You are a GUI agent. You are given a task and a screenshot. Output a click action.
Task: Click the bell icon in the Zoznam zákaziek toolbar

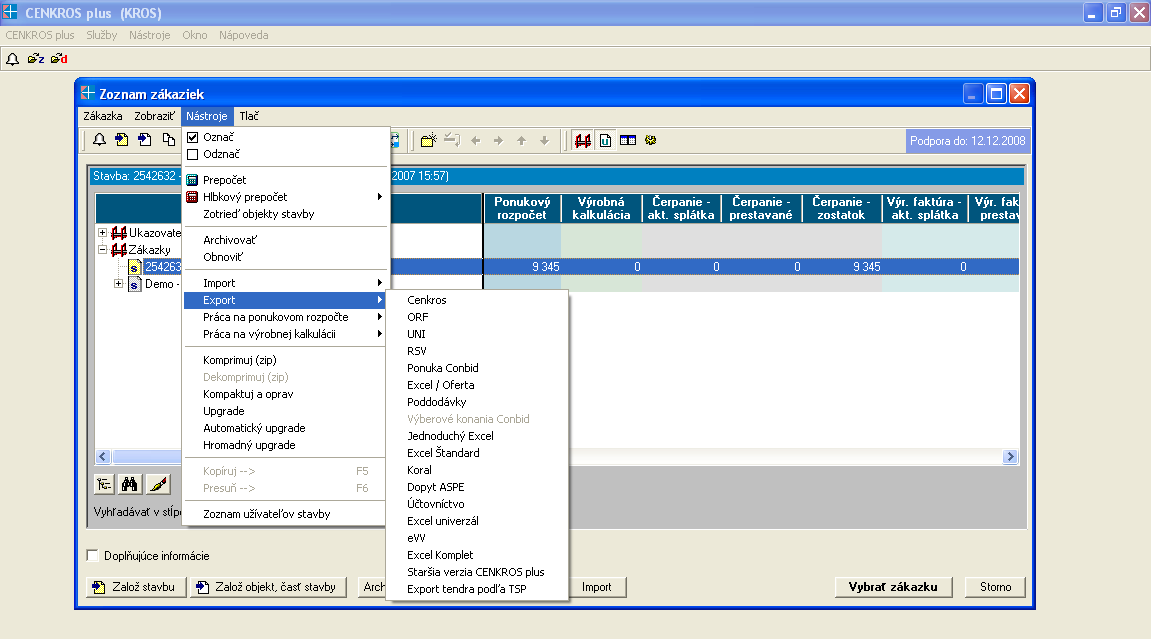(x=99, y=140)
